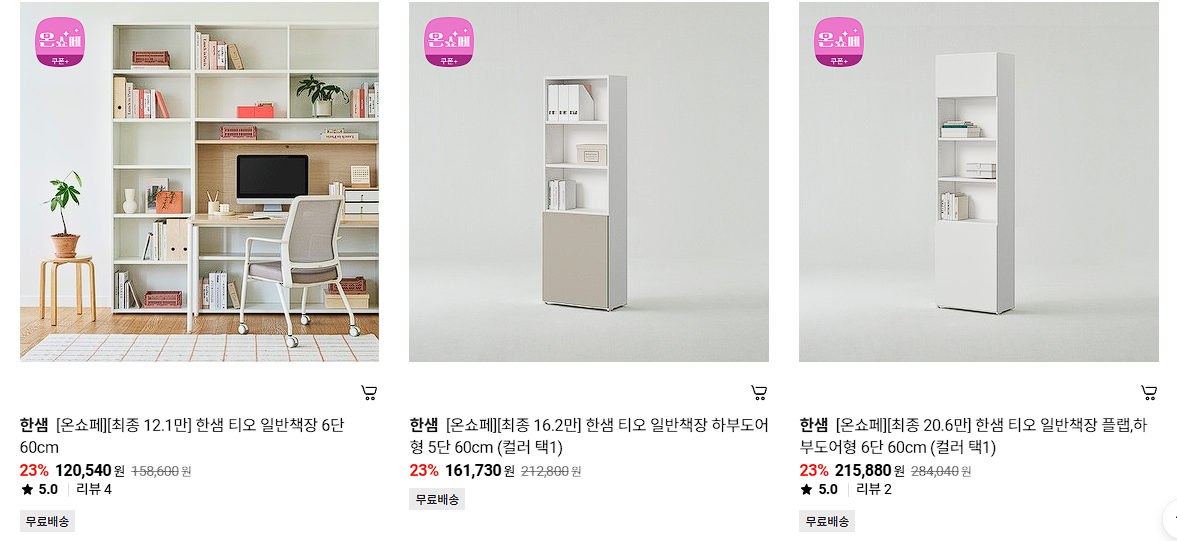
Task: Open the home office bookshelf product image
Action: (199, 182)
